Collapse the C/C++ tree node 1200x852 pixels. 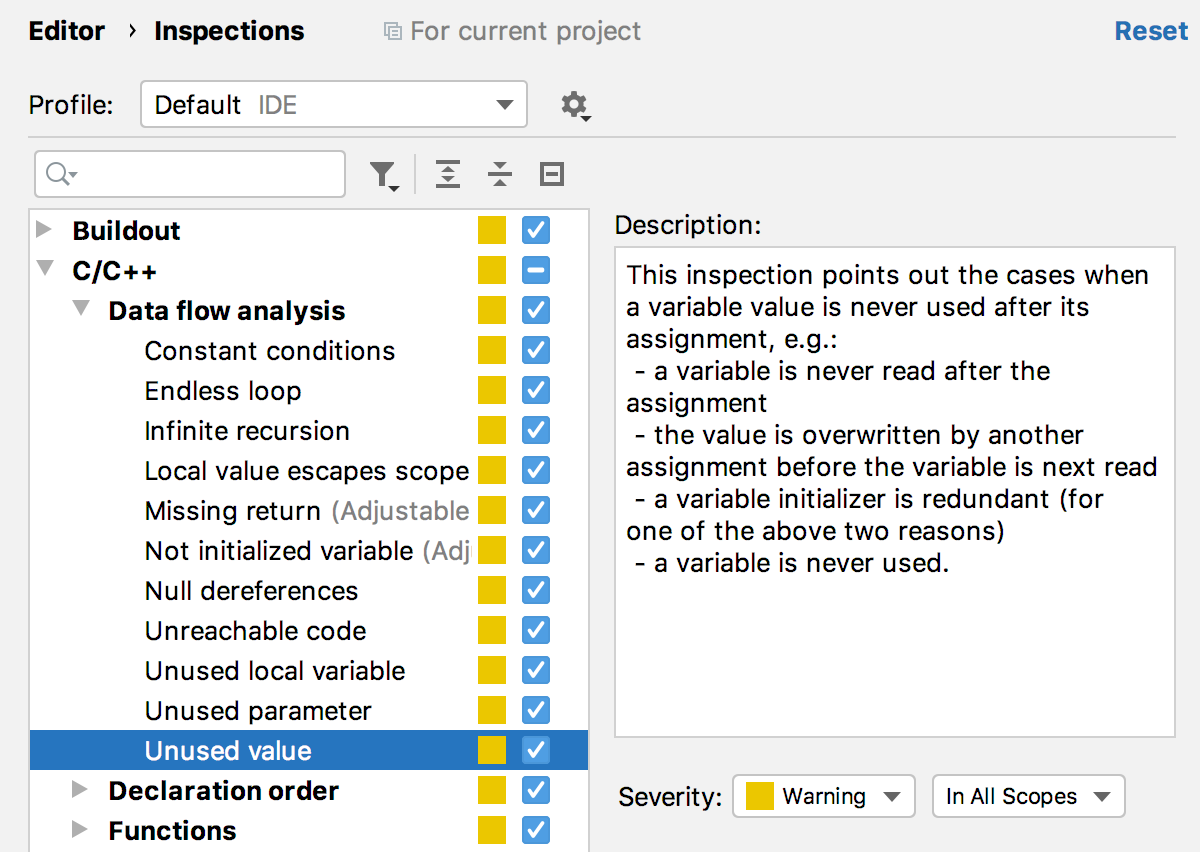tap(44, 269)
